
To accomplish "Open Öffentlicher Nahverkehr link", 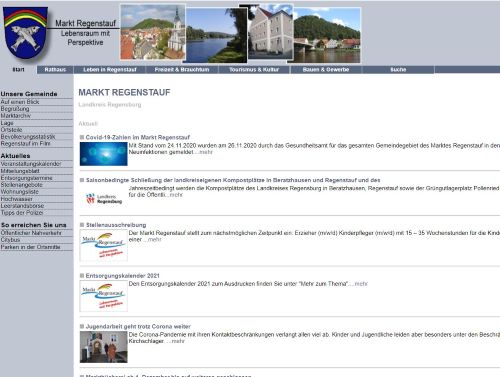I will [x=31, y=233].
